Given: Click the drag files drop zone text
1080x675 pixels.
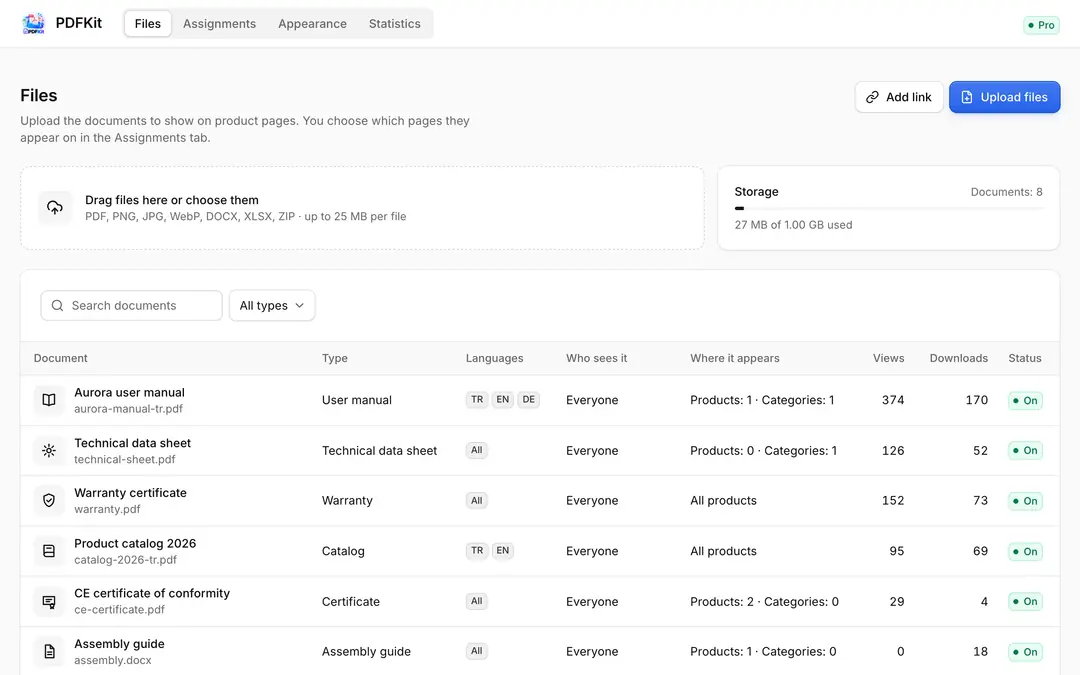Looking at the screenshot, I should pos(172,200).
